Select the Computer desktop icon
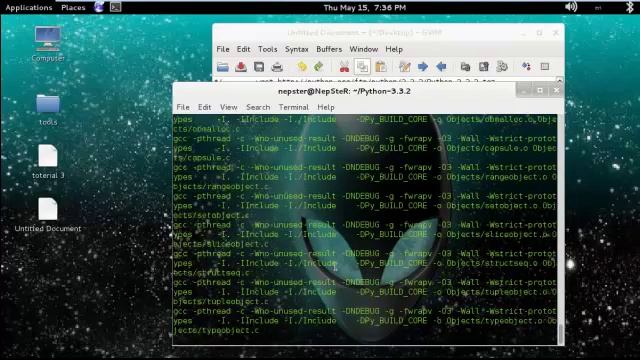 [48, 44]
